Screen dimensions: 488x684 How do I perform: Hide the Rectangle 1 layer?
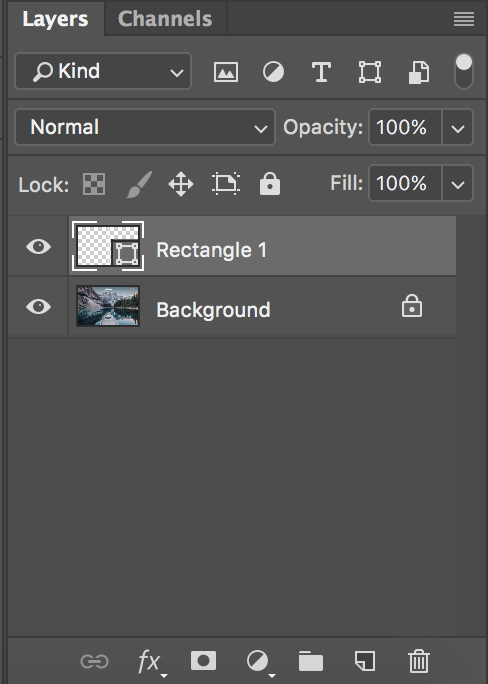click(38, 246)
